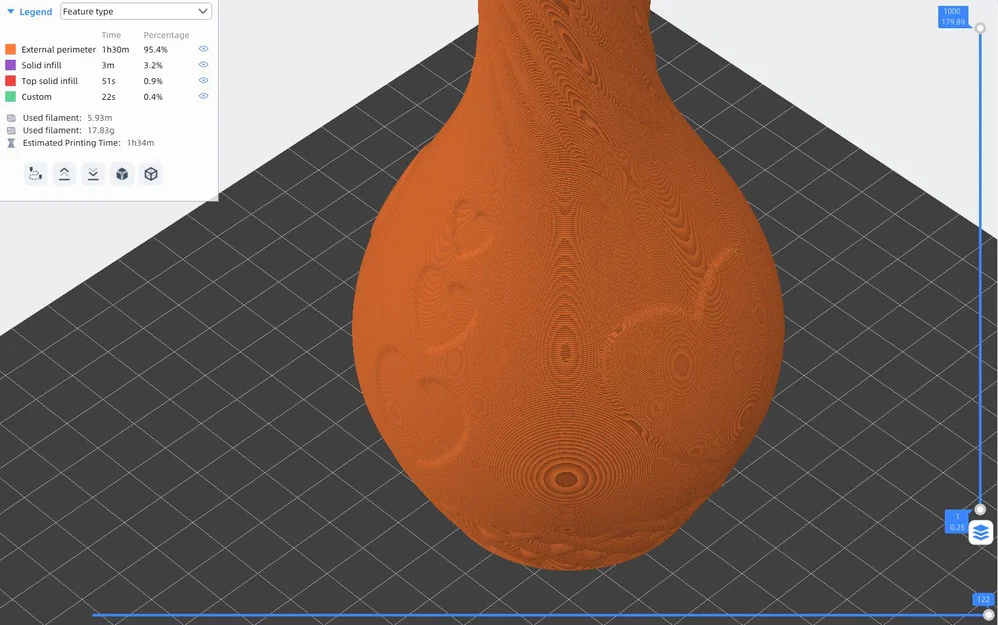Click the layers stack icon by slider

pyautogui.click(x=981, y=532)
